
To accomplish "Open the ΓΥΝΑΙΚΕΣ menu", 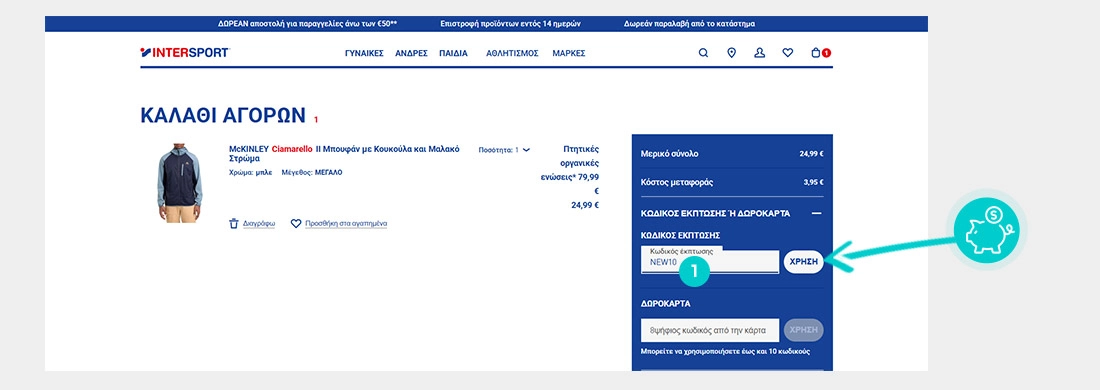I will point(364,53).
